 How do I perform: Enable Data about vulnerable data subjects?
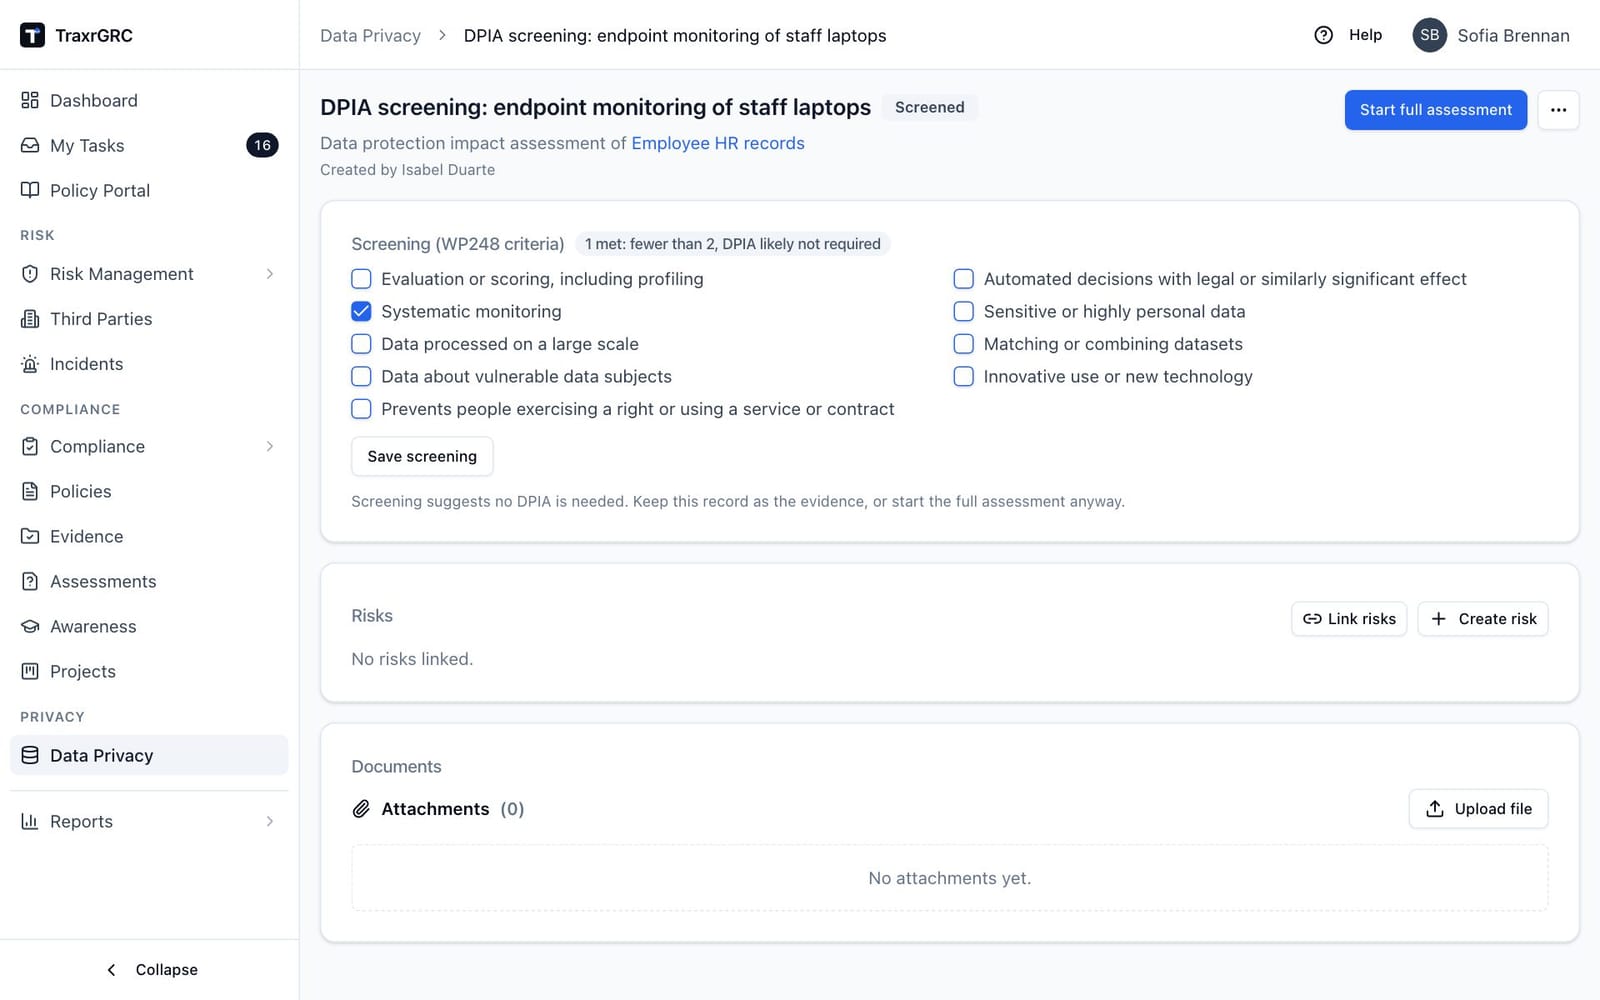click(361, 376)
